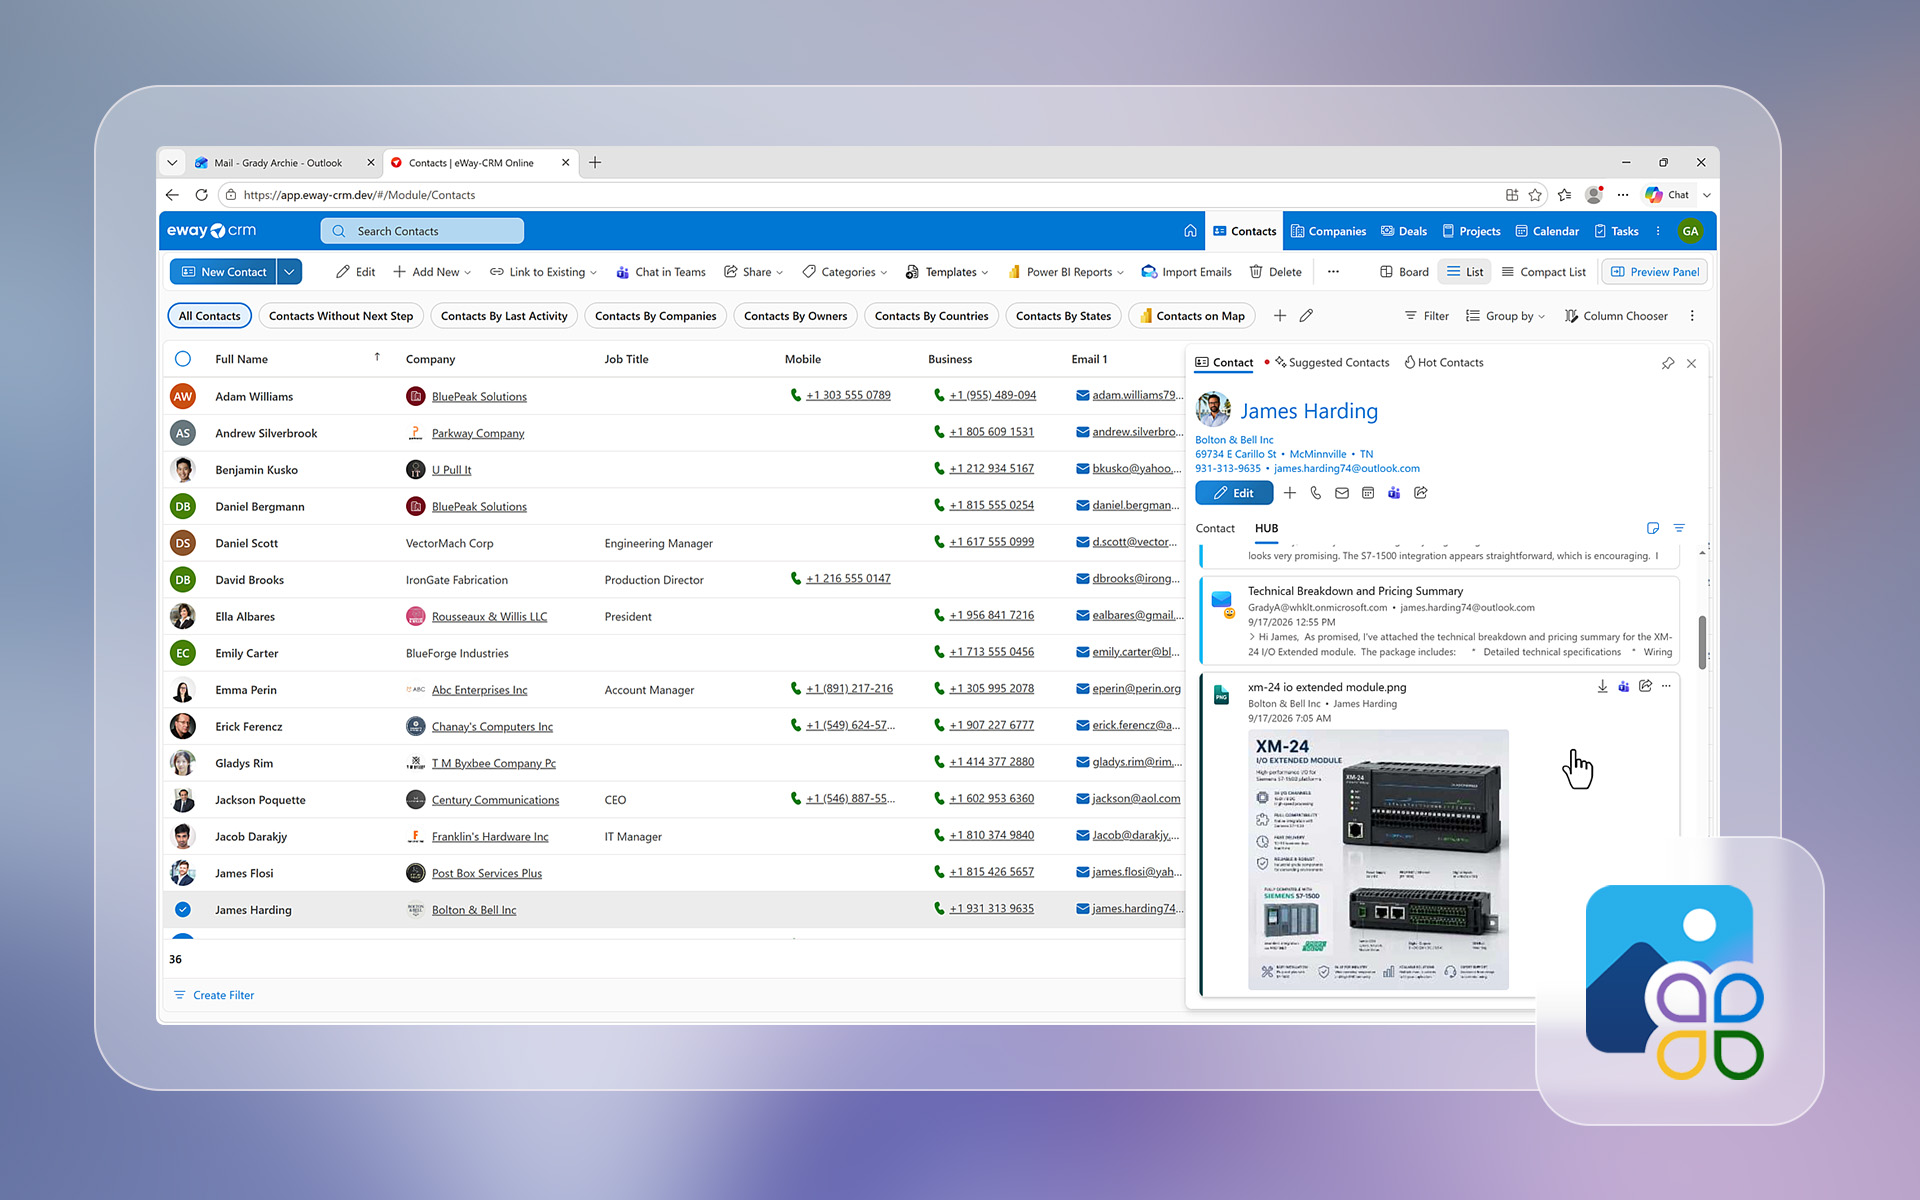Viewport: 1920px width, 1200px height.
Task: Open the Mail - Grady Archie Outlook browser tab
Action: click(277, 163)
